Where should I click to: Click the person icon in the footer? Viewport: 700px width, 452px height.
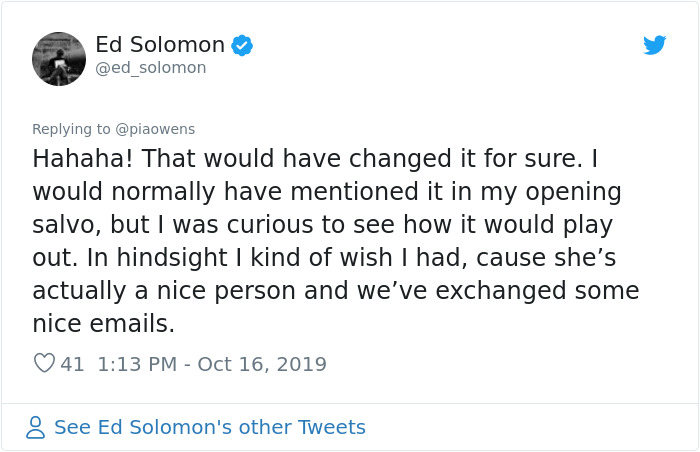coord(36,428)
